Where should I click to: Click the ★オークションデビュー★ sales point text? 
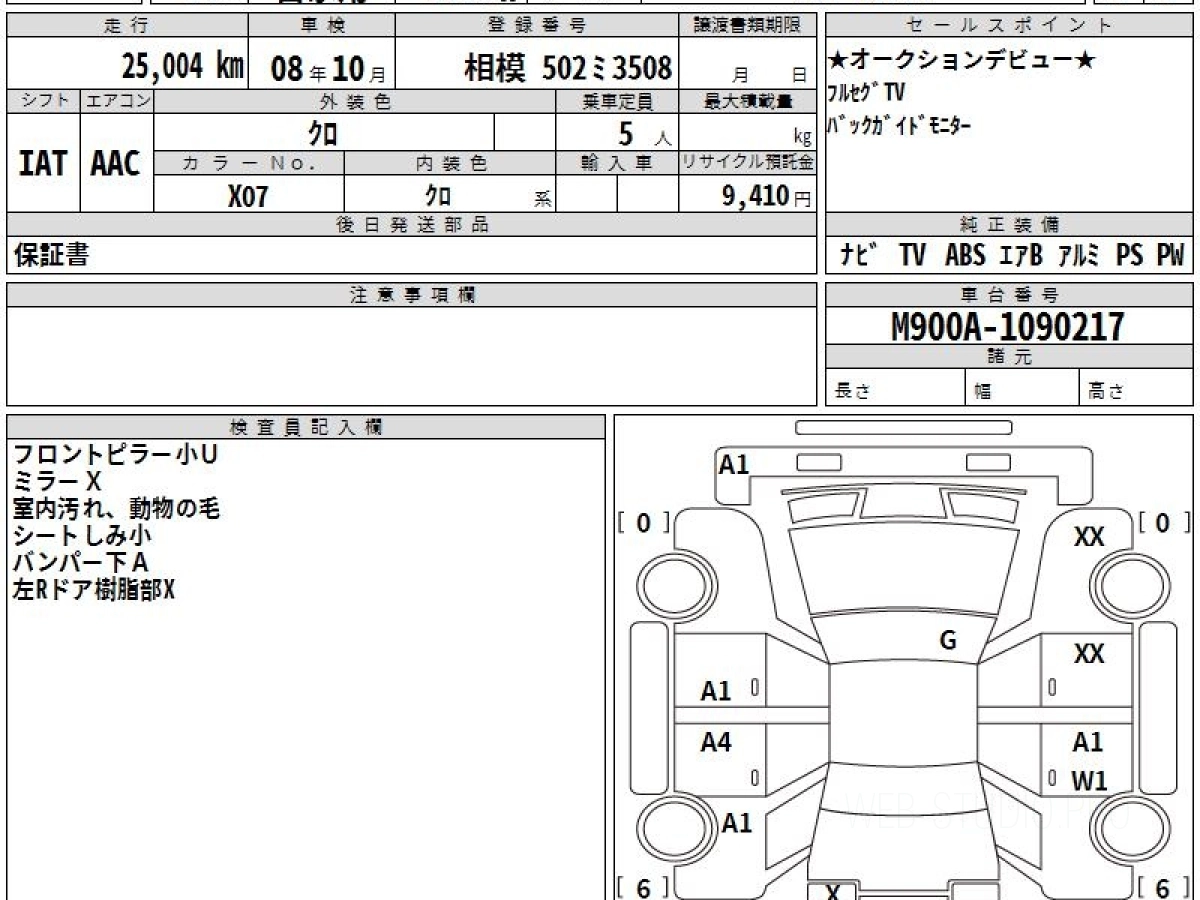[962, 62]
